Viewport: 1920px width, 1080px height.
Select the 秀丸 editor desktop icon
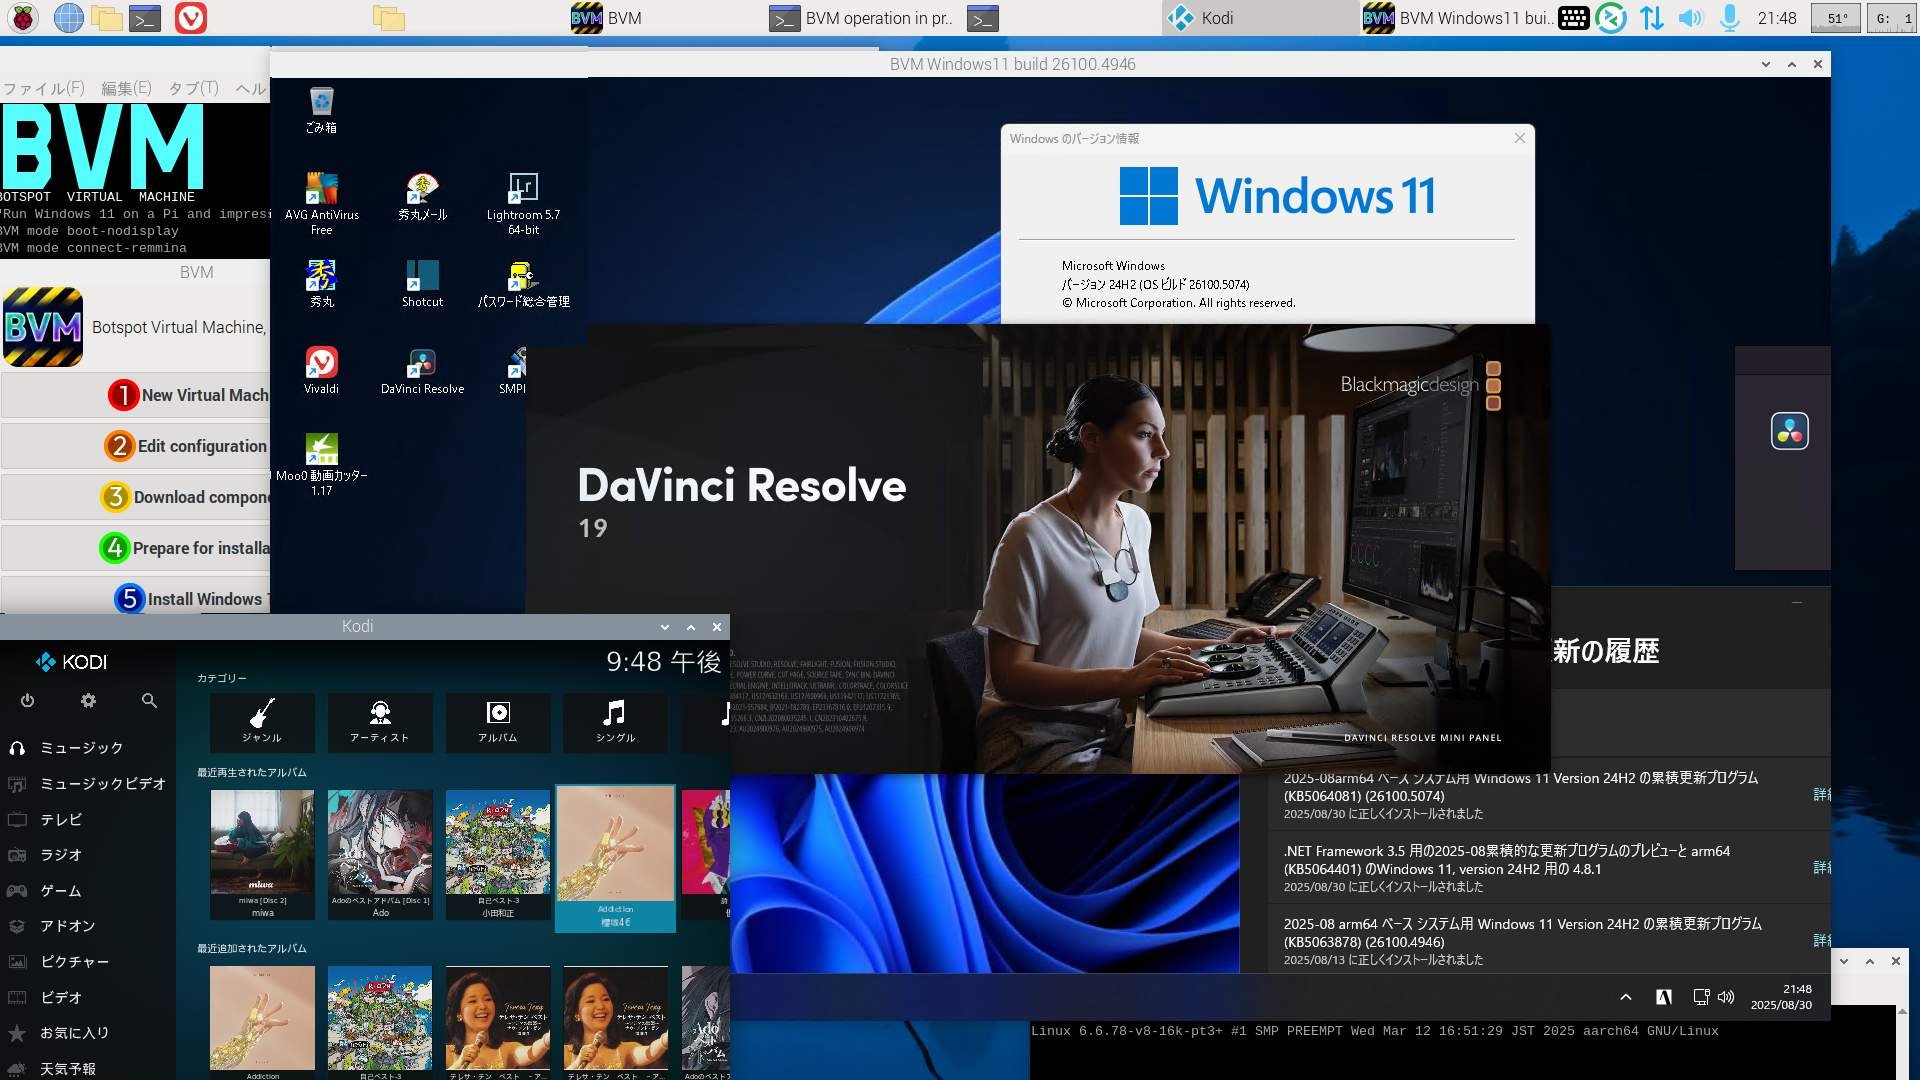click(x=321, y=283)
